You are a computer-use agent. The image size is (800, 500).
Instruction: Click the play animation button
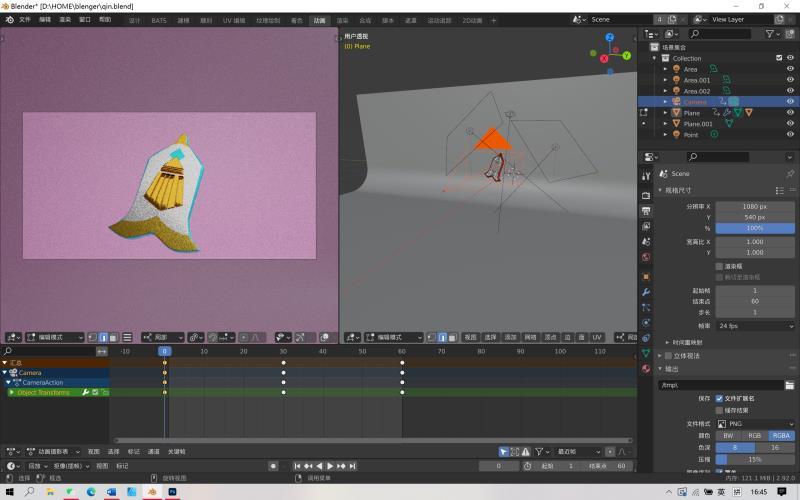coord(330,466)
